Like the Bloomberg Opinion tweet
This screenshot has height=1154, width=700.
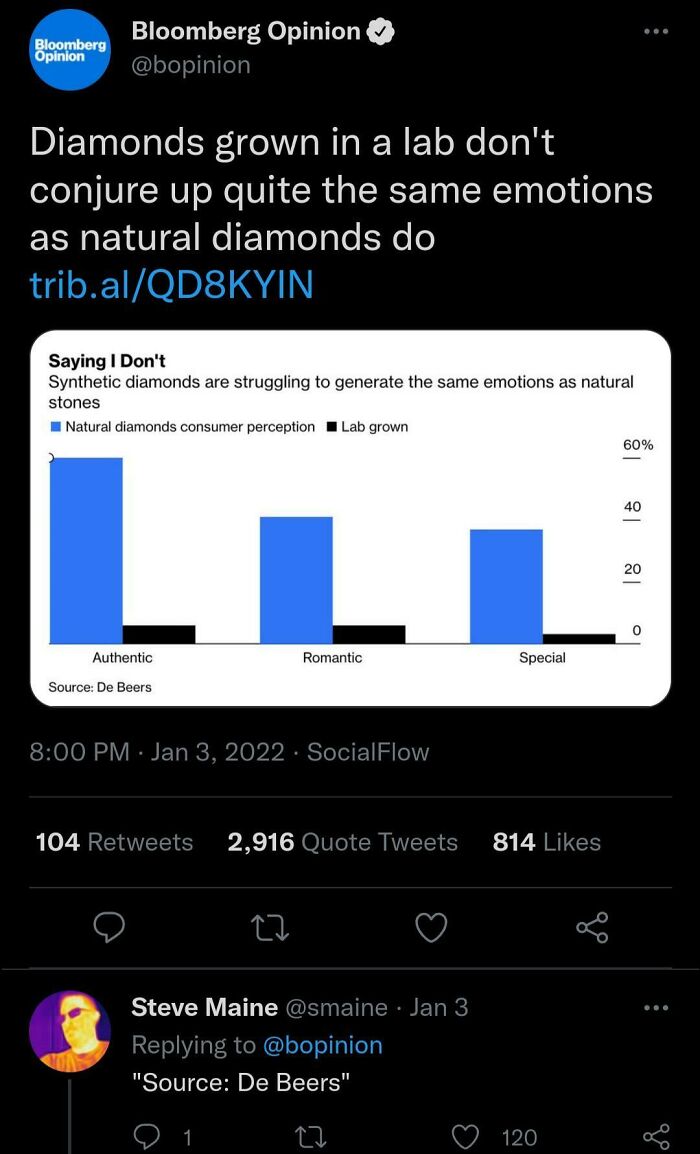431,929
